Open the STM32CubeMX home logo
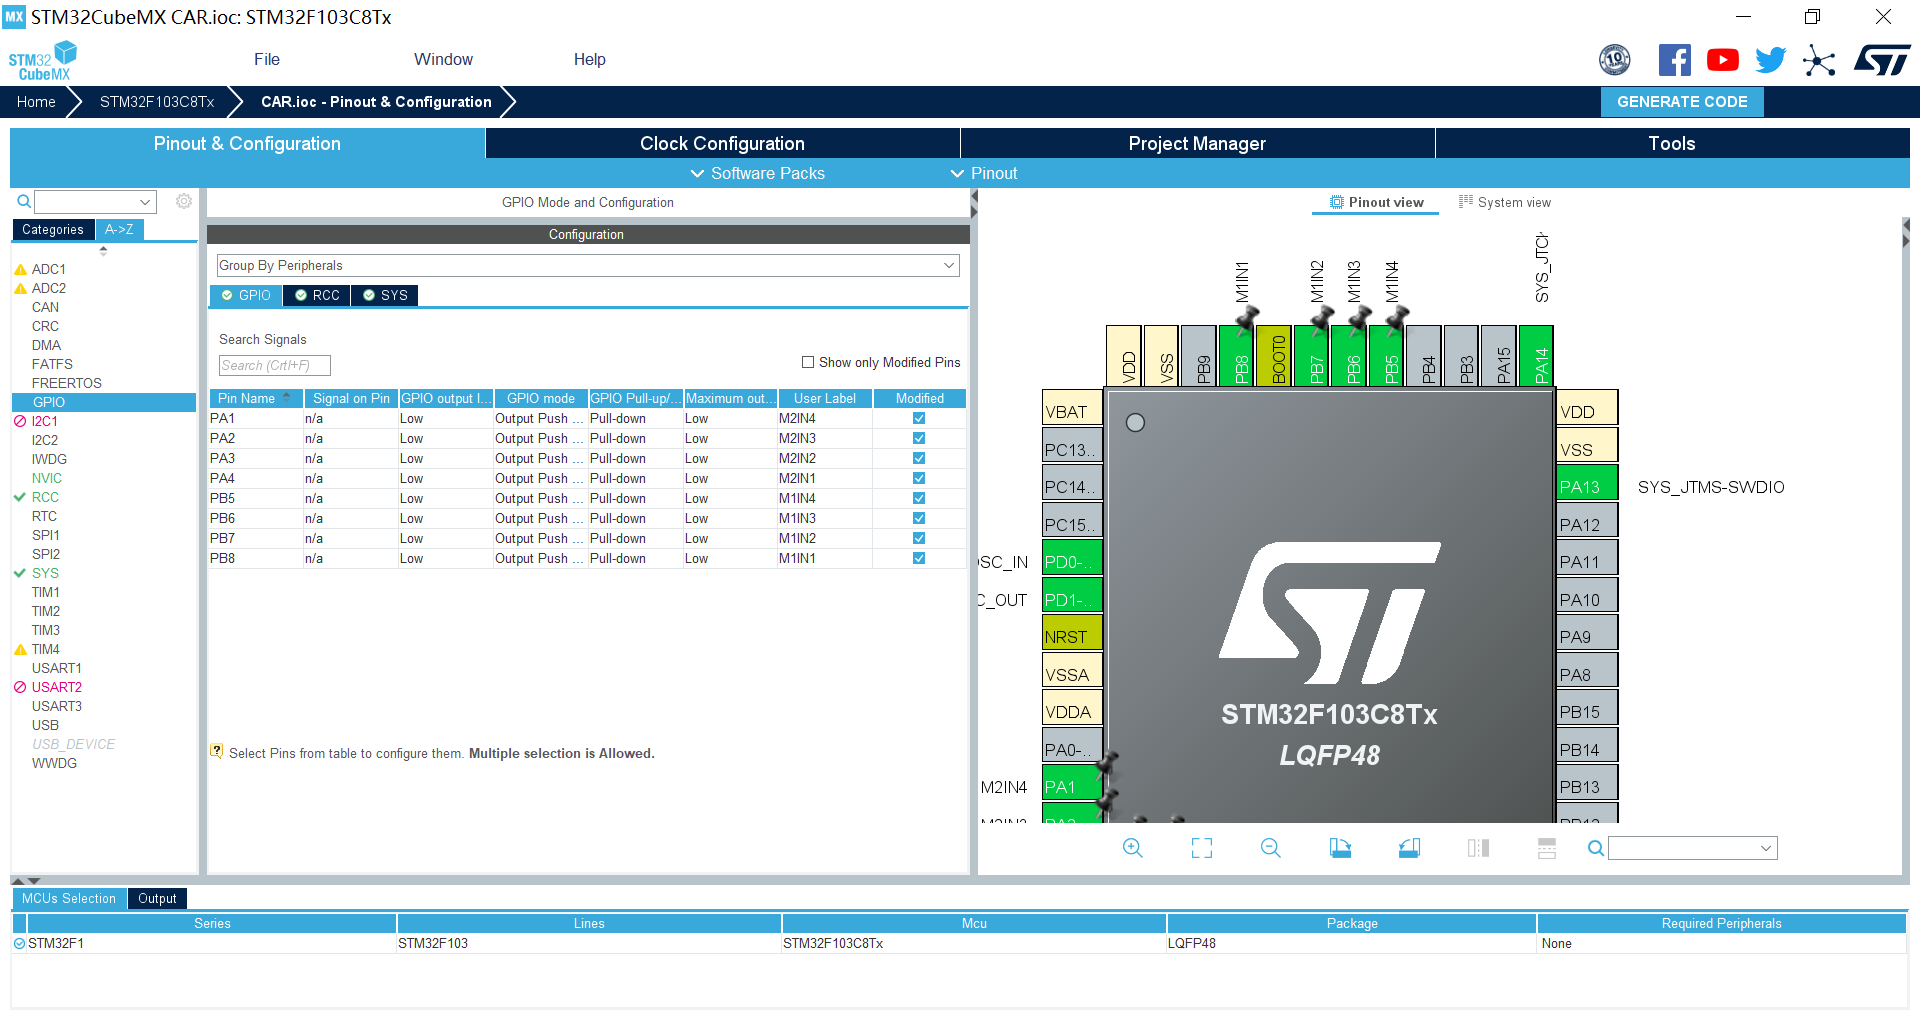This screenshot has width=1920, height=1020. (42, 61)
